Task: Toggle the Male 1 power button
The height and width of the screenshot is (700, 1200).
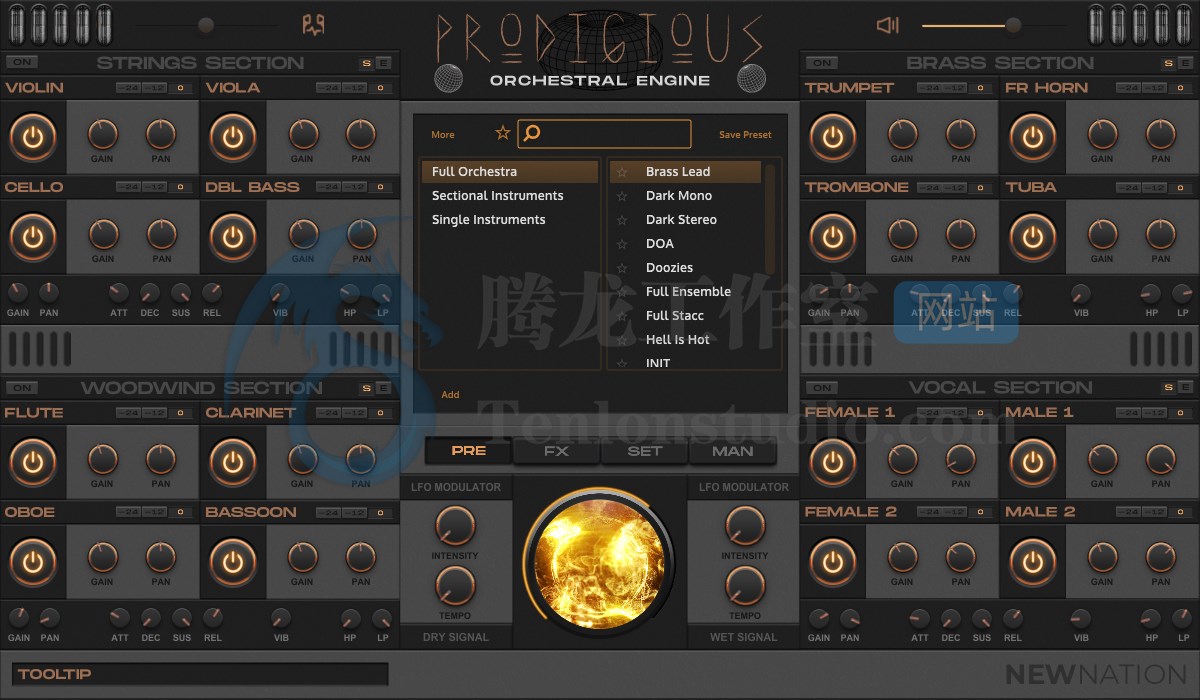Action: [1033, 462]
